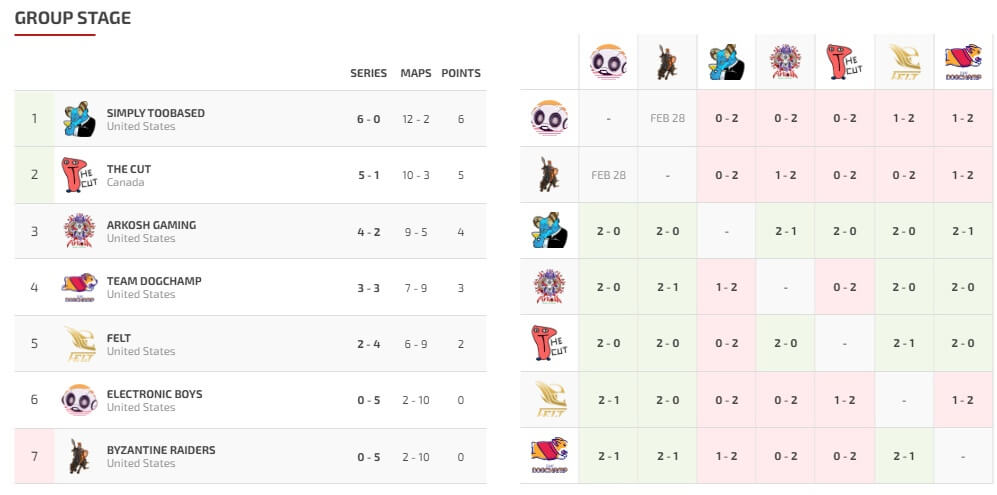Open FEB 28 cell in Electronic Boys matrix row
The width and height of the screenshot is (997, 495).
667,118
